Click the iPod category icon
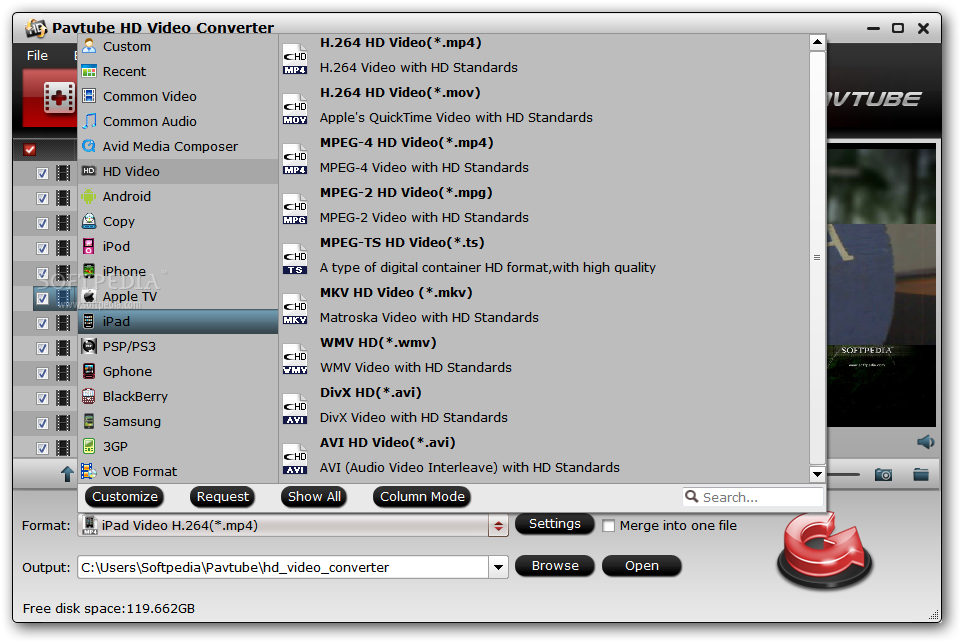 pyautogui.click(x=89, y=246)
